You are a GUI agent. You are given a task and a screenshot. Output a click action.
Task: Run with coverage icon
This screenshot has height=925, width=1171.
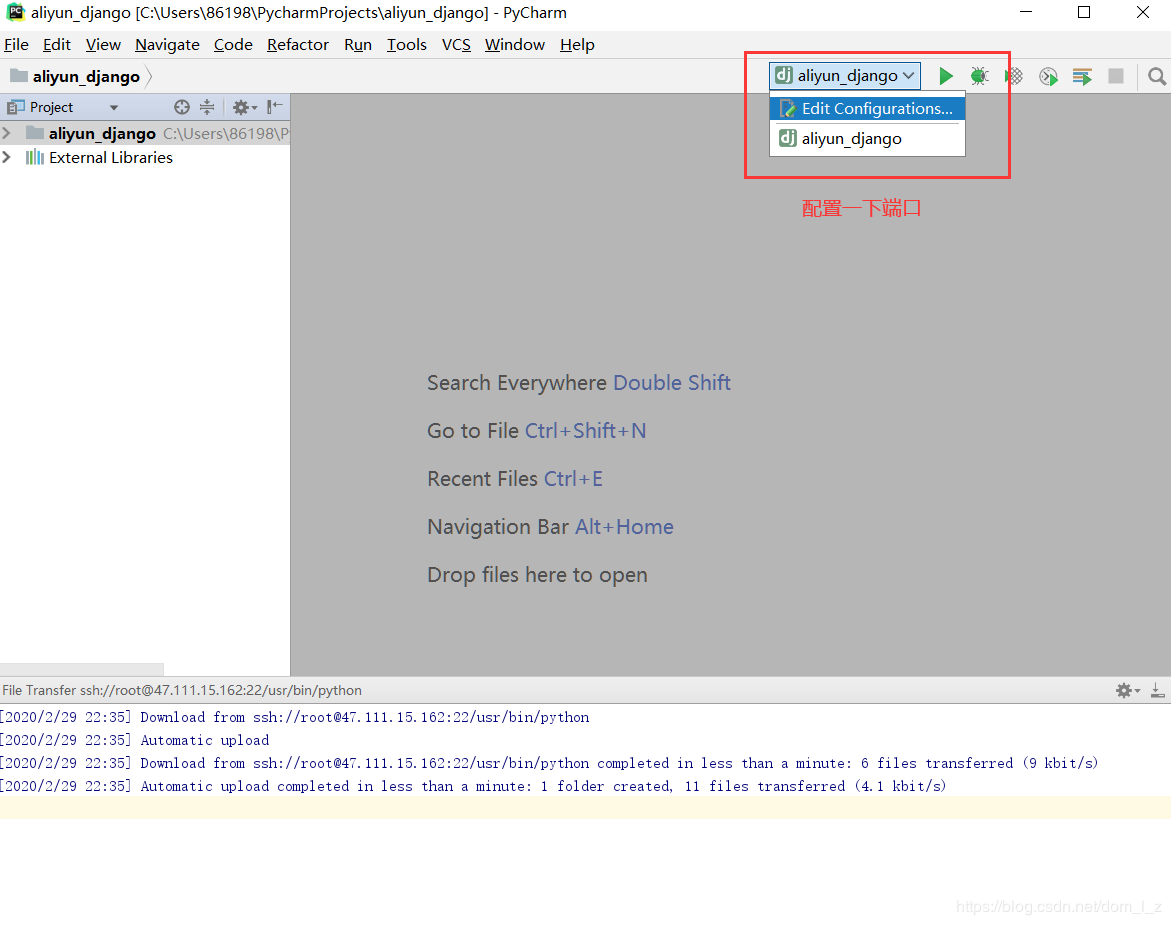click(x=1013, y=76)
